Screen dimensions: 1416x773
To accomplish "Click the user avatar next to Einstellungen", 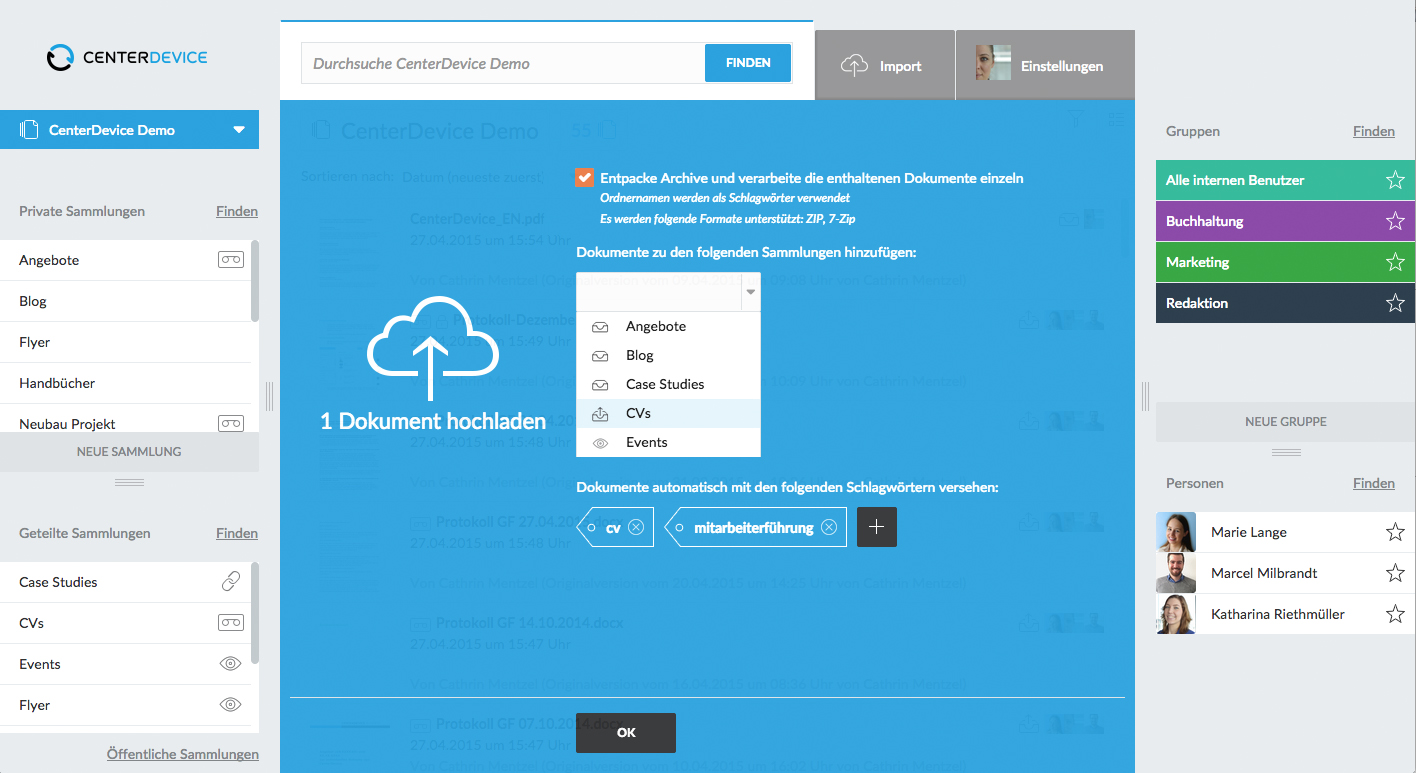I will point(993,63).
